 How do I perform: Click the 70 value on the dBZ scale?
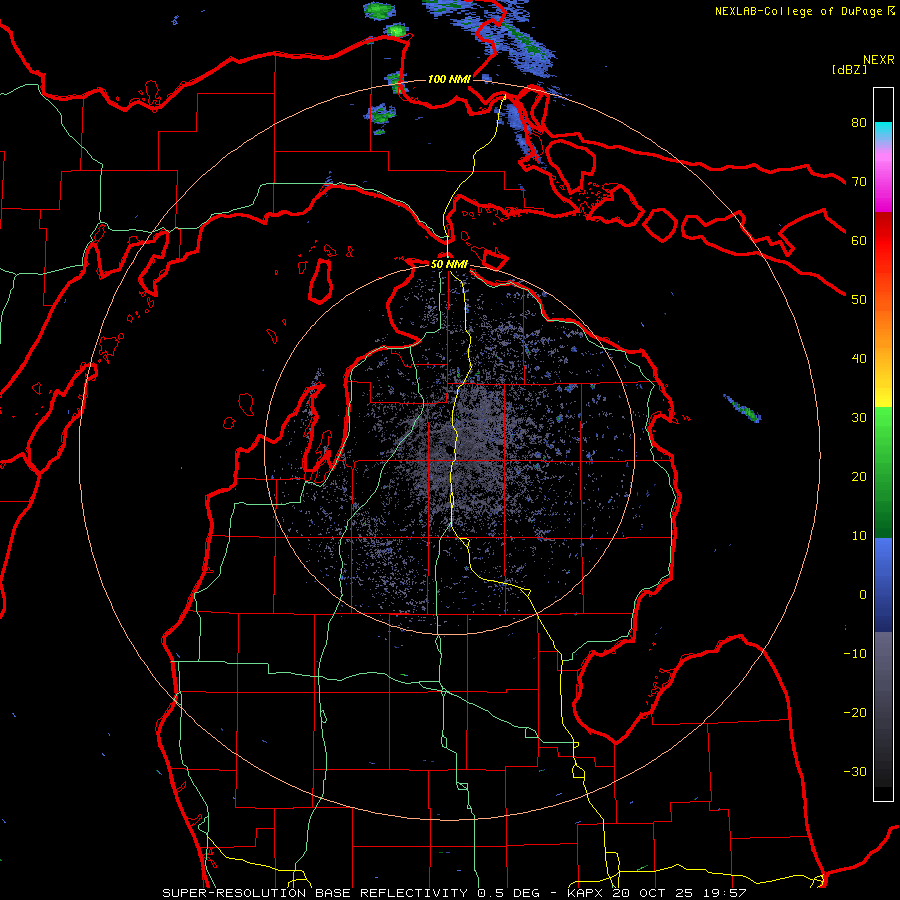pyautogui.click(x=859, y=181)
